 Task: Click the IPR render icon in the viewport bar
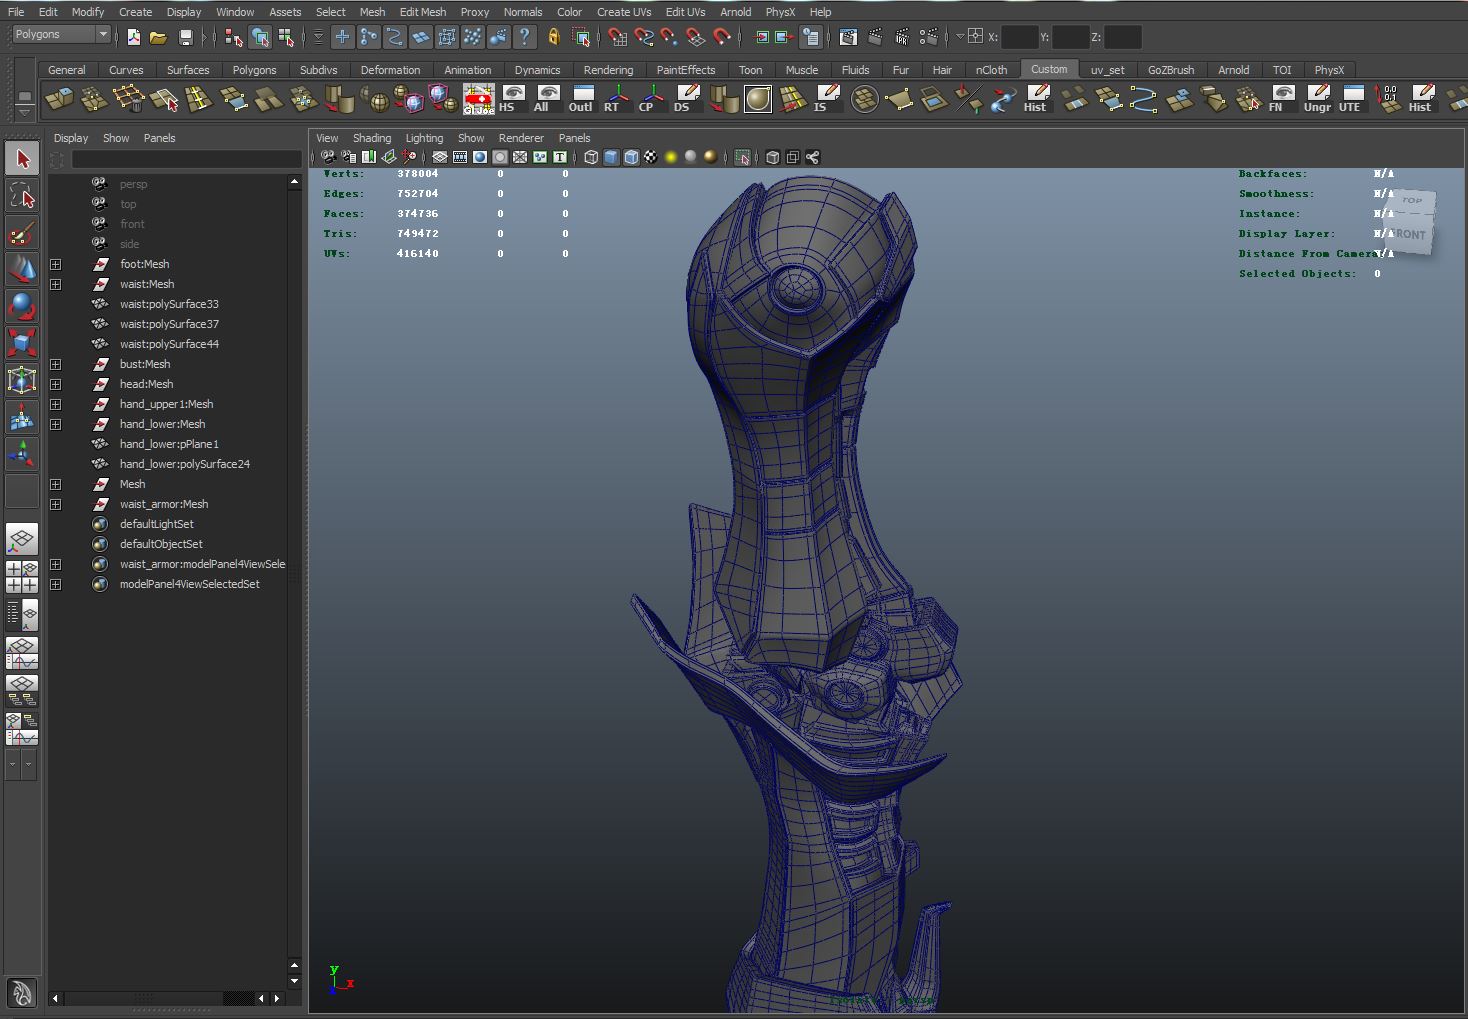pyautogui.click(x=902, y=36)
